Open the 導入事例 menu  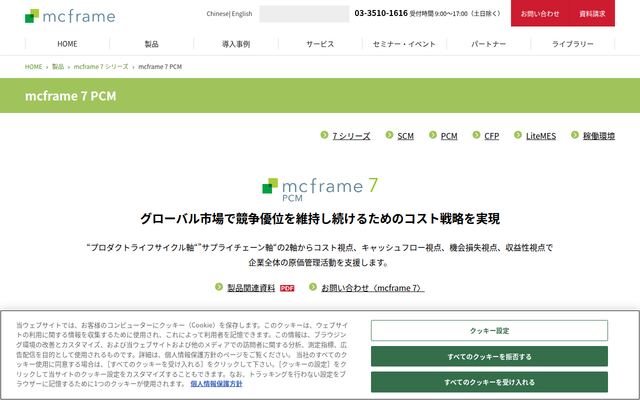coord(236,44)
